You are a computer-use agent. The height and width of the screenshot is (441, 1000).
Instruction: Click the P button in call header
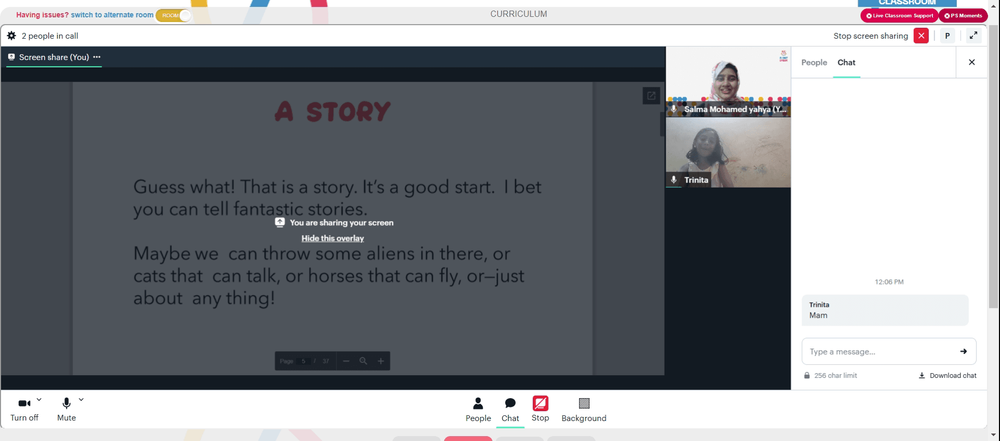click(948, 36)
